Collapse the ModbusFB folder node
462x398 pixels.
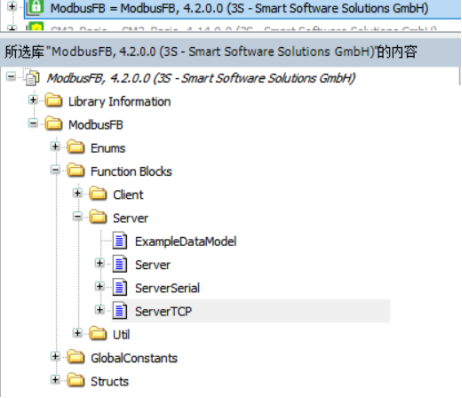[x=33, y=123]
